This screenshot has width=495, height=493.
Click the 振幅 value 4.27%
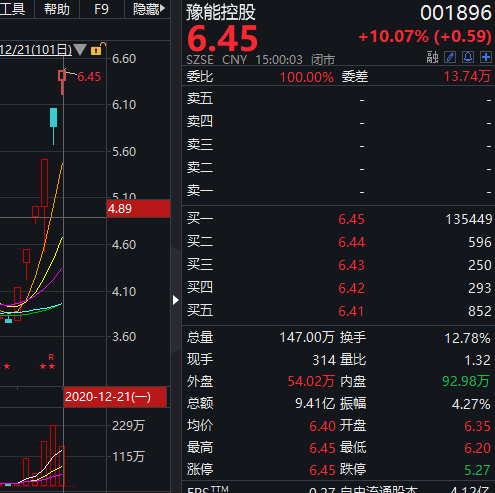(x=471, y=404)
